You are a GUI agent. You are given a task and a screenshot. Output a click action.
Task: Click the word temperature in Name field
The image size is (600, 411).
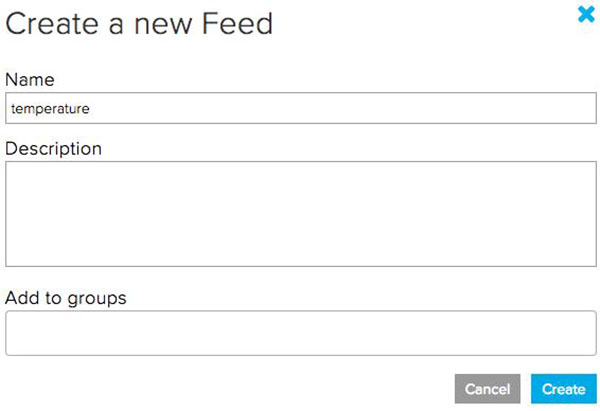click(x=50, y=108)
